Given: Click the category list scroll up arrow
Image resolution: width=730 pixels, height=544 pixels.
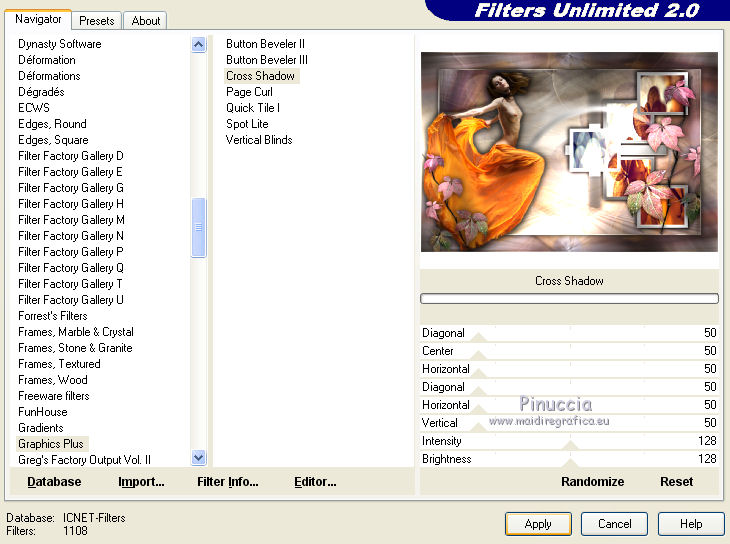Looking at the screenshot, I should pyautogui.click(x=198, y=45).
